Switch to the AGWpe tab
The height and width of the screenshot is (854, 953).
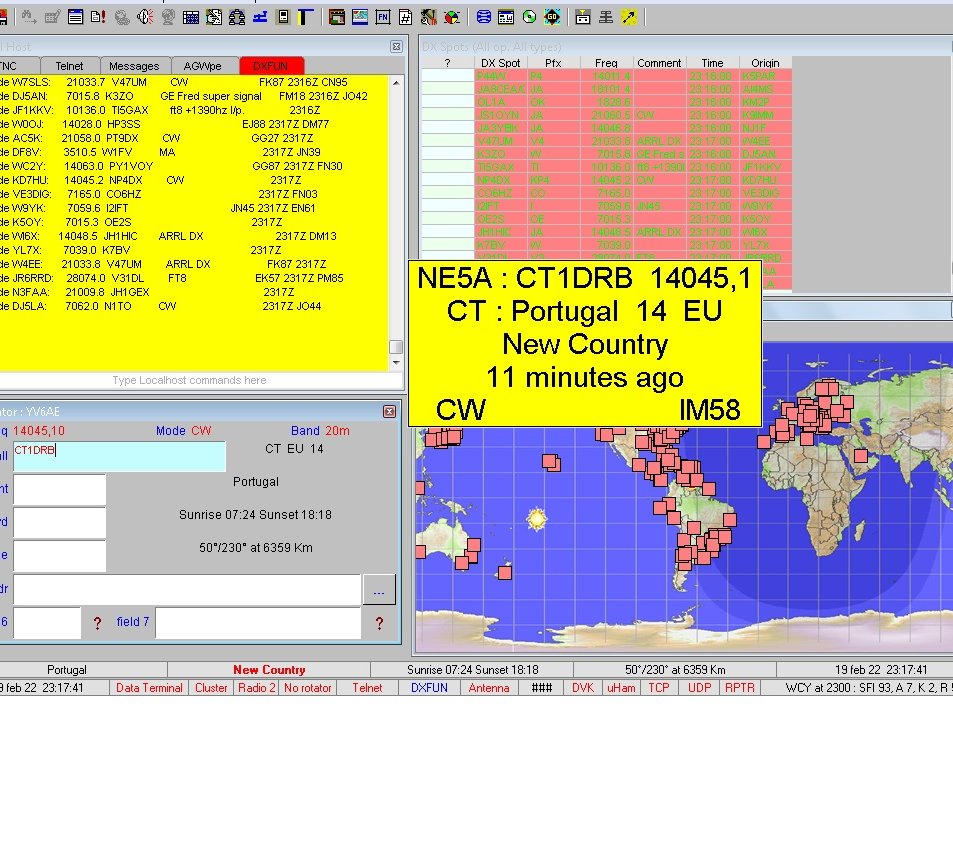click(x=202, y=66)
